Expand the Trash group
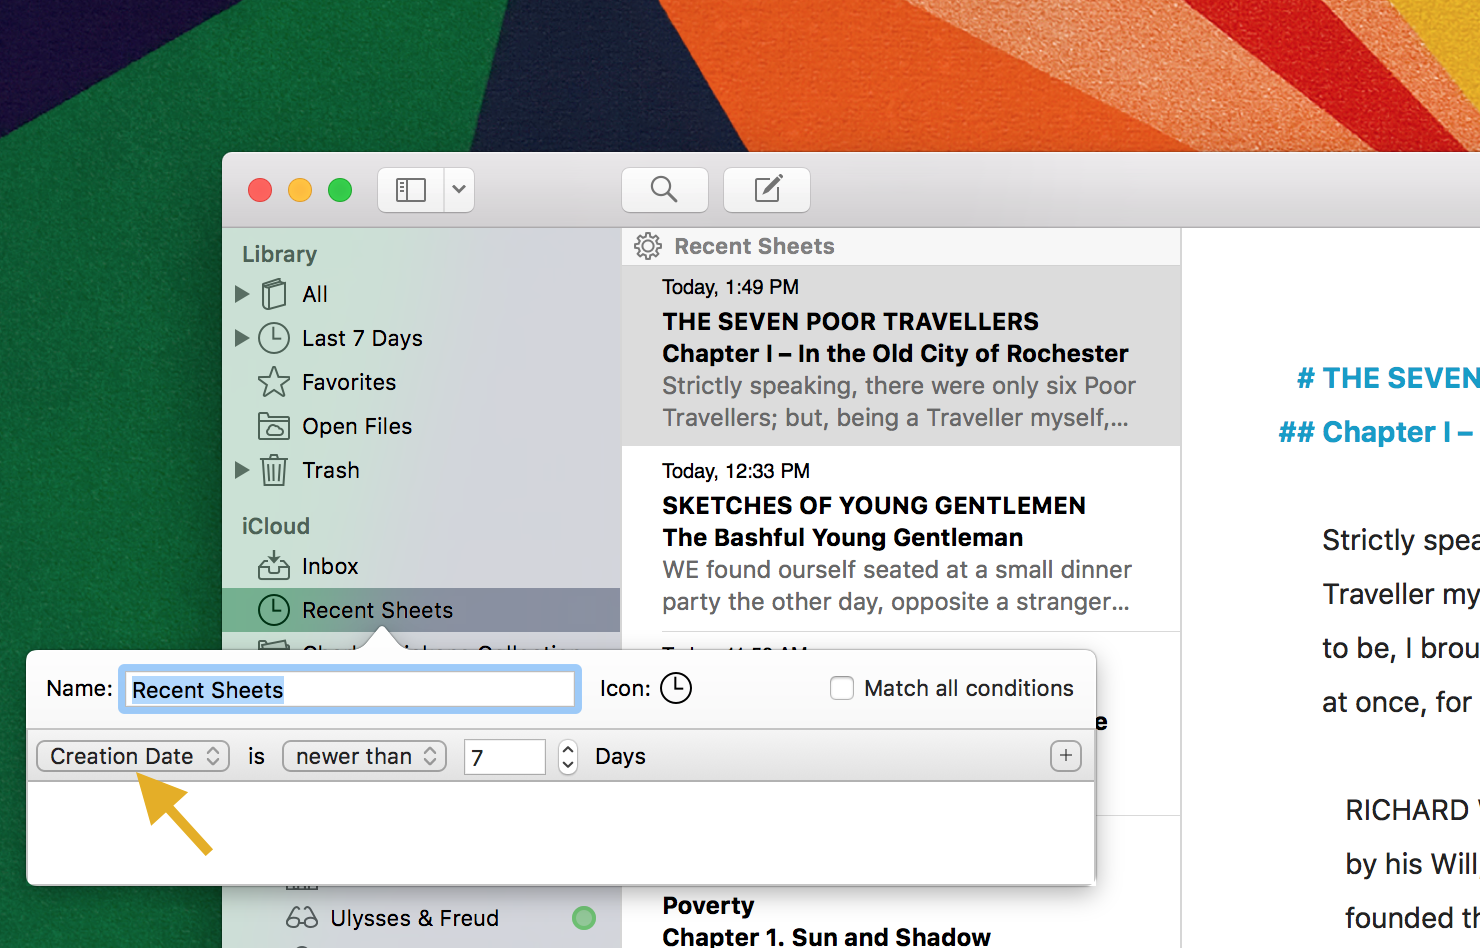The image size is (1480, 948). pyautogui.click(x=242, y=470)
